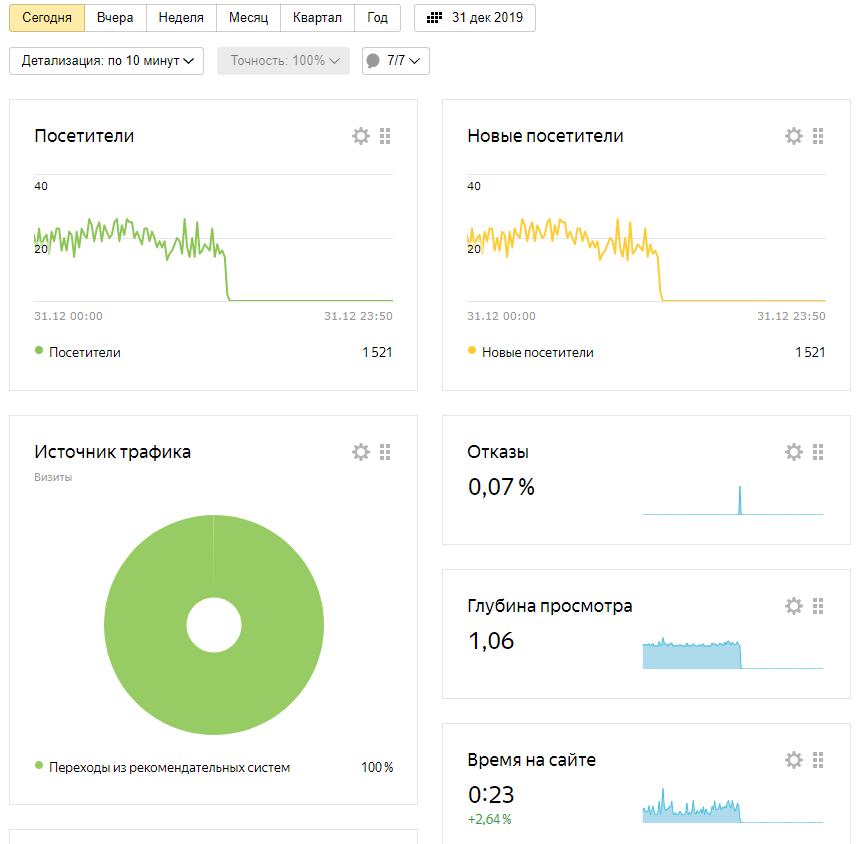Open the Точность: 100% dropdown

pos(283,61)
